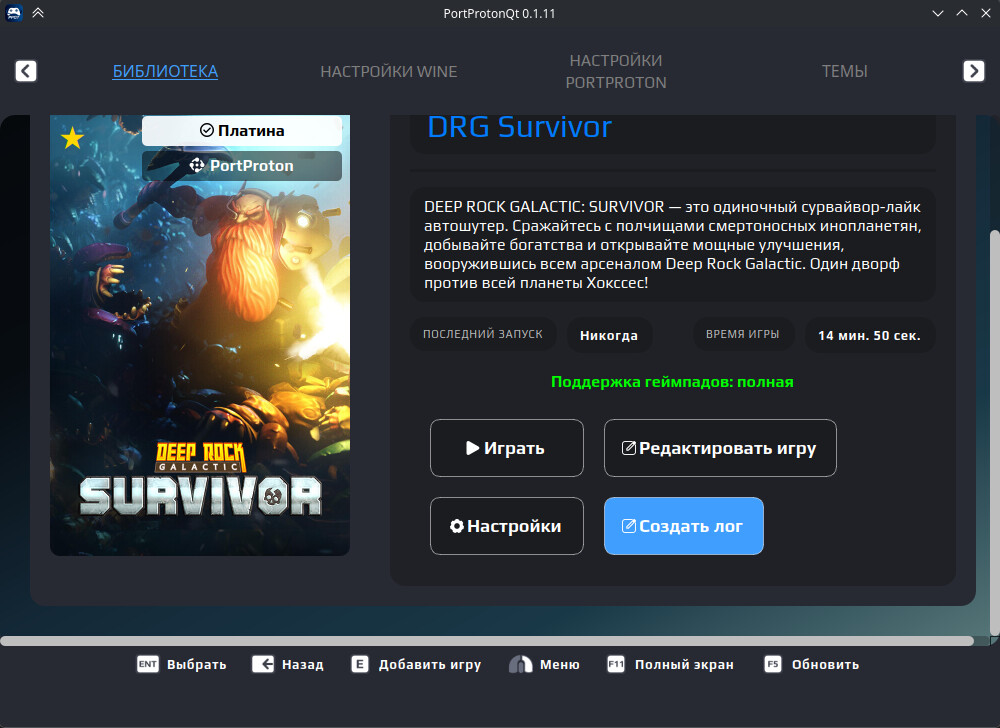
Task: Switch to the Настройки Wine tab
Action: (x=388, y=72)
